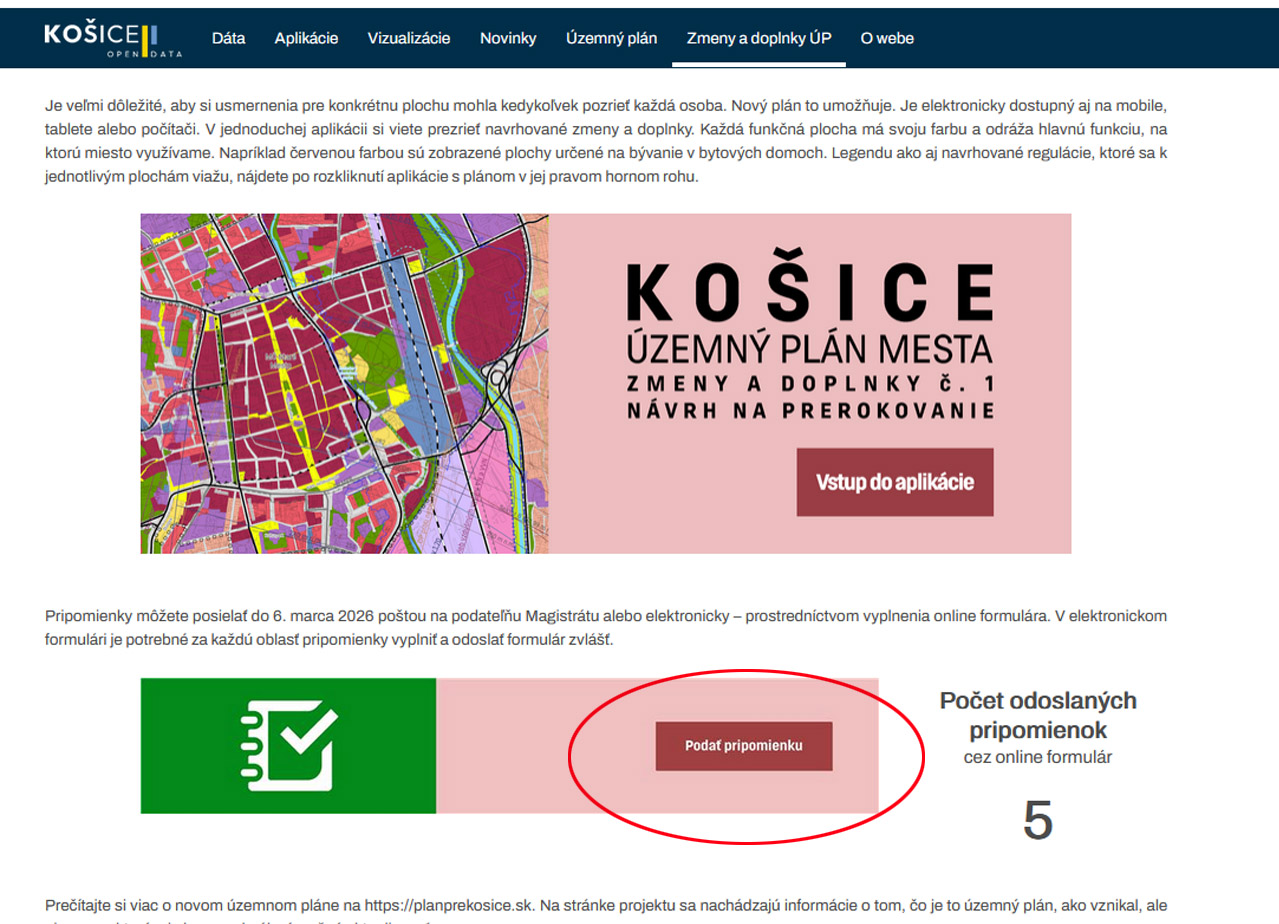This screenshot has height=924, width=1279.
Task: Click the NÁVRH NA PREROKOVANIE banner text
Action: [810, 411]
